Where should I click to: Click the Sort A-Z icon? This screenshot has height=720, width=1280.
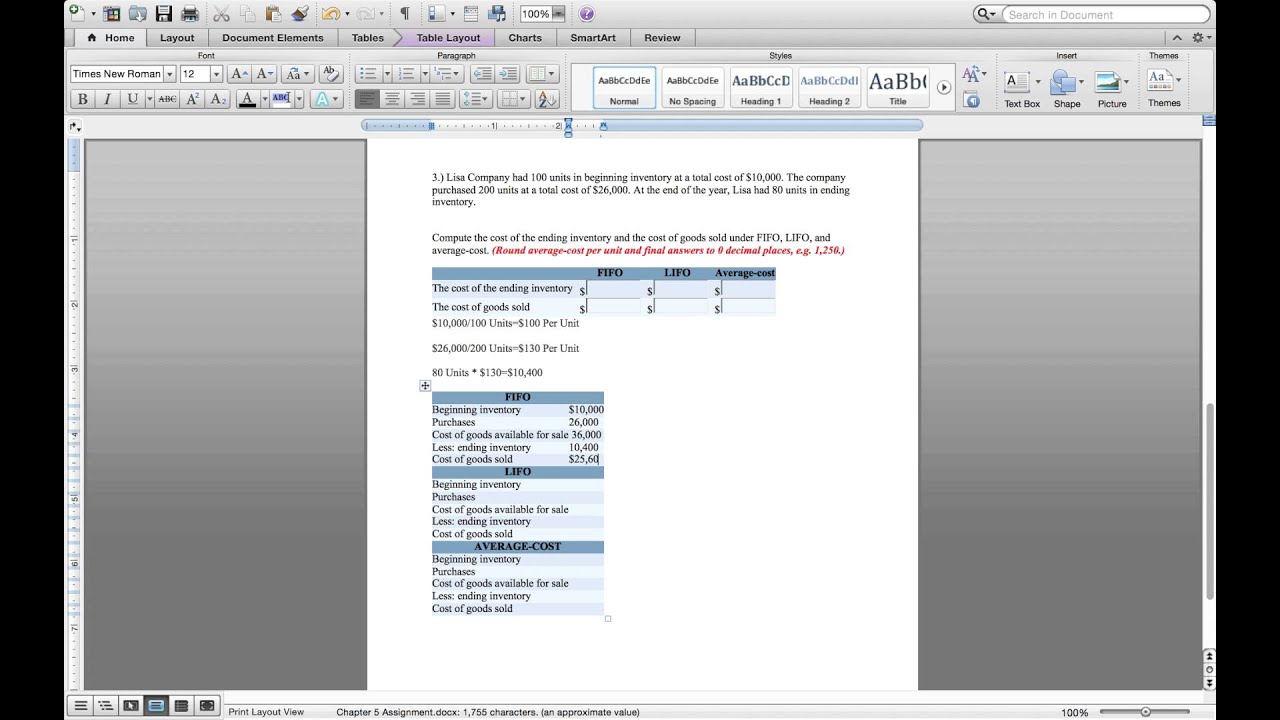click(x=547, y=99)
